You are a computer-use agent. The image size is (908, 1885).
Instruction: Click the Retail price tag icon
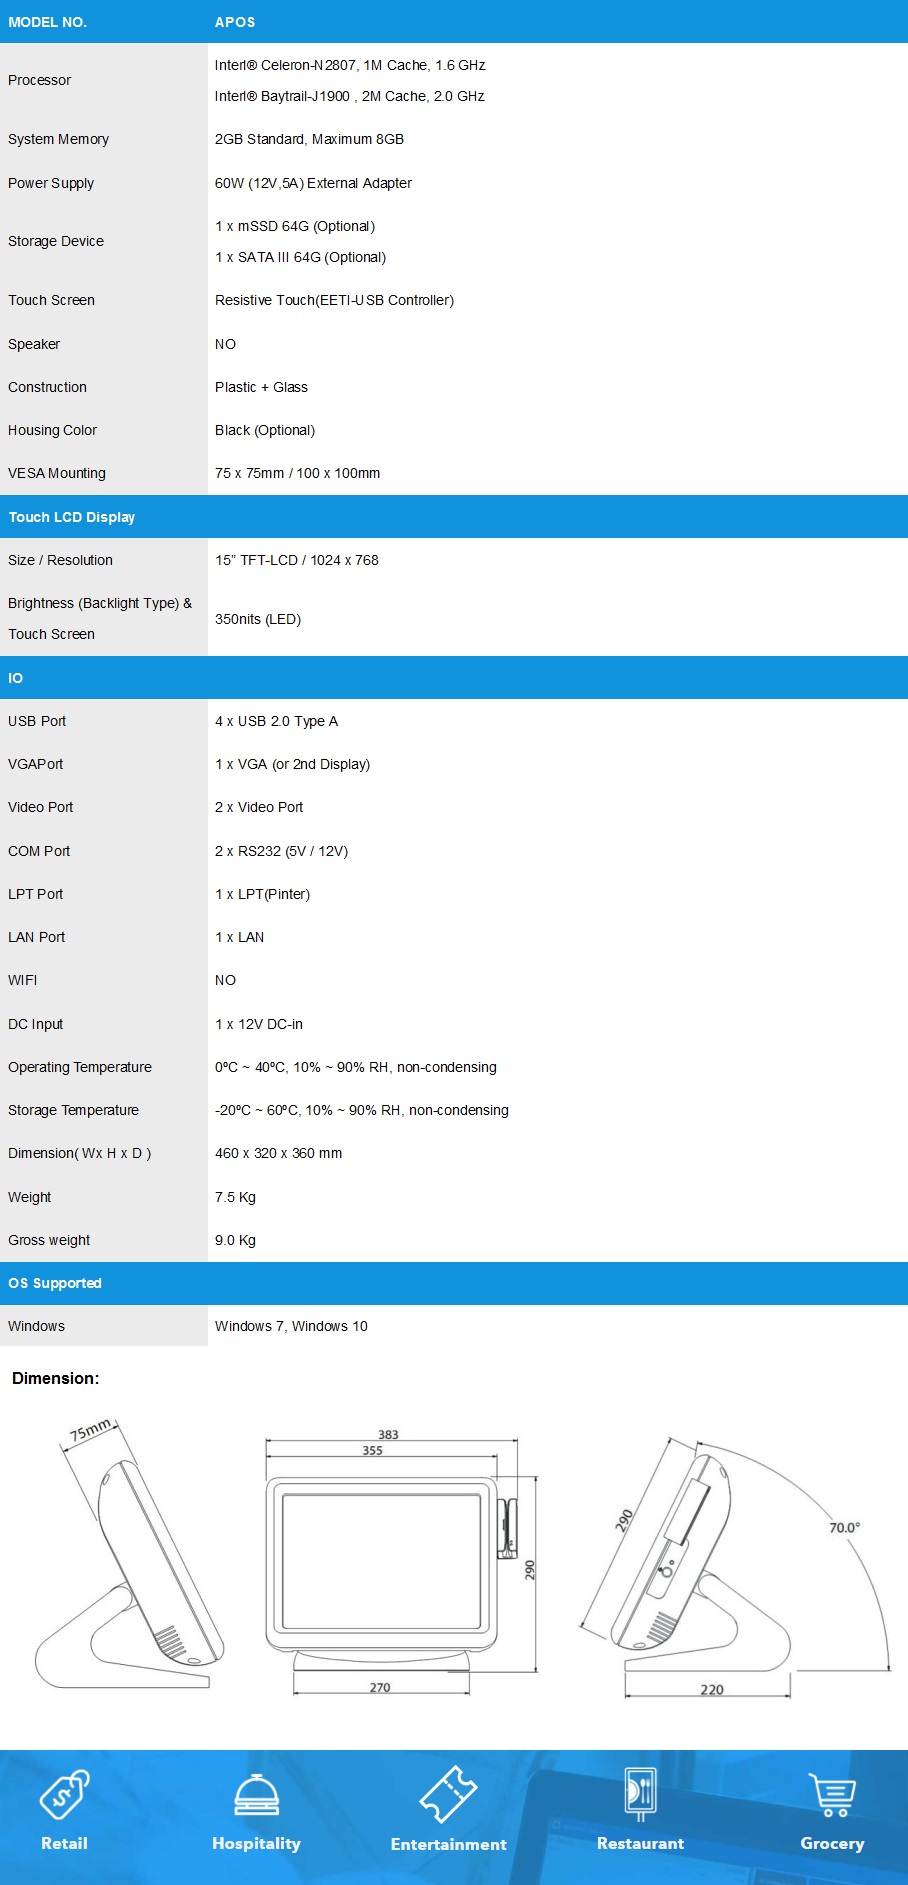click(x=65, y=1794)
